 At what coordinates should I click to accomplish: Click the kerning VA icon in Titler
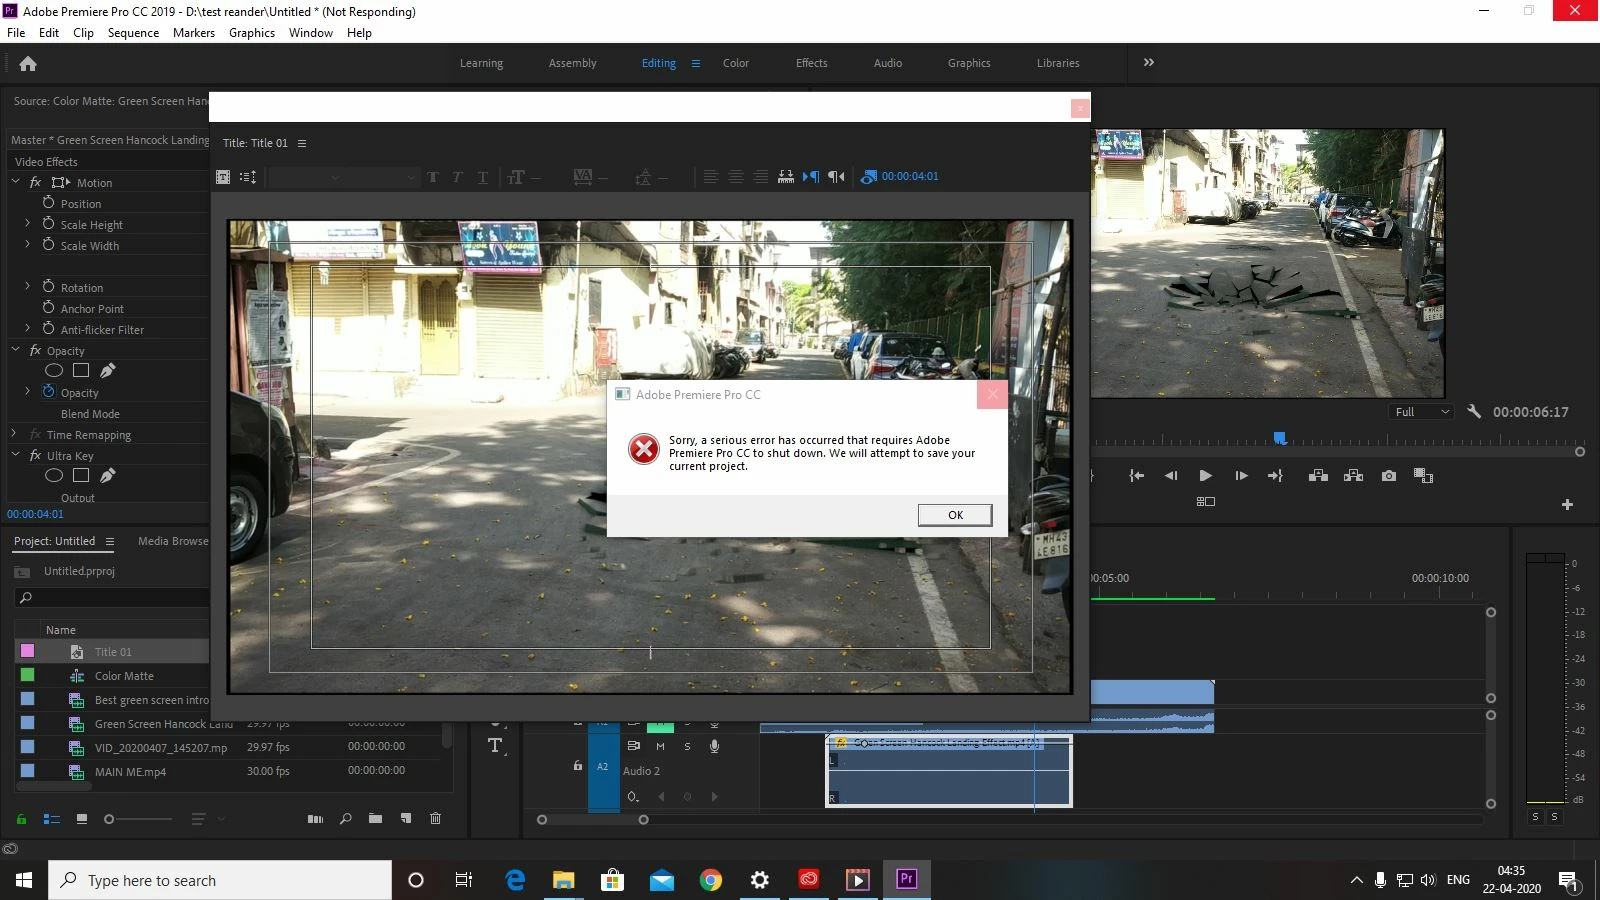pyautogui.click(x=583, y=177)
